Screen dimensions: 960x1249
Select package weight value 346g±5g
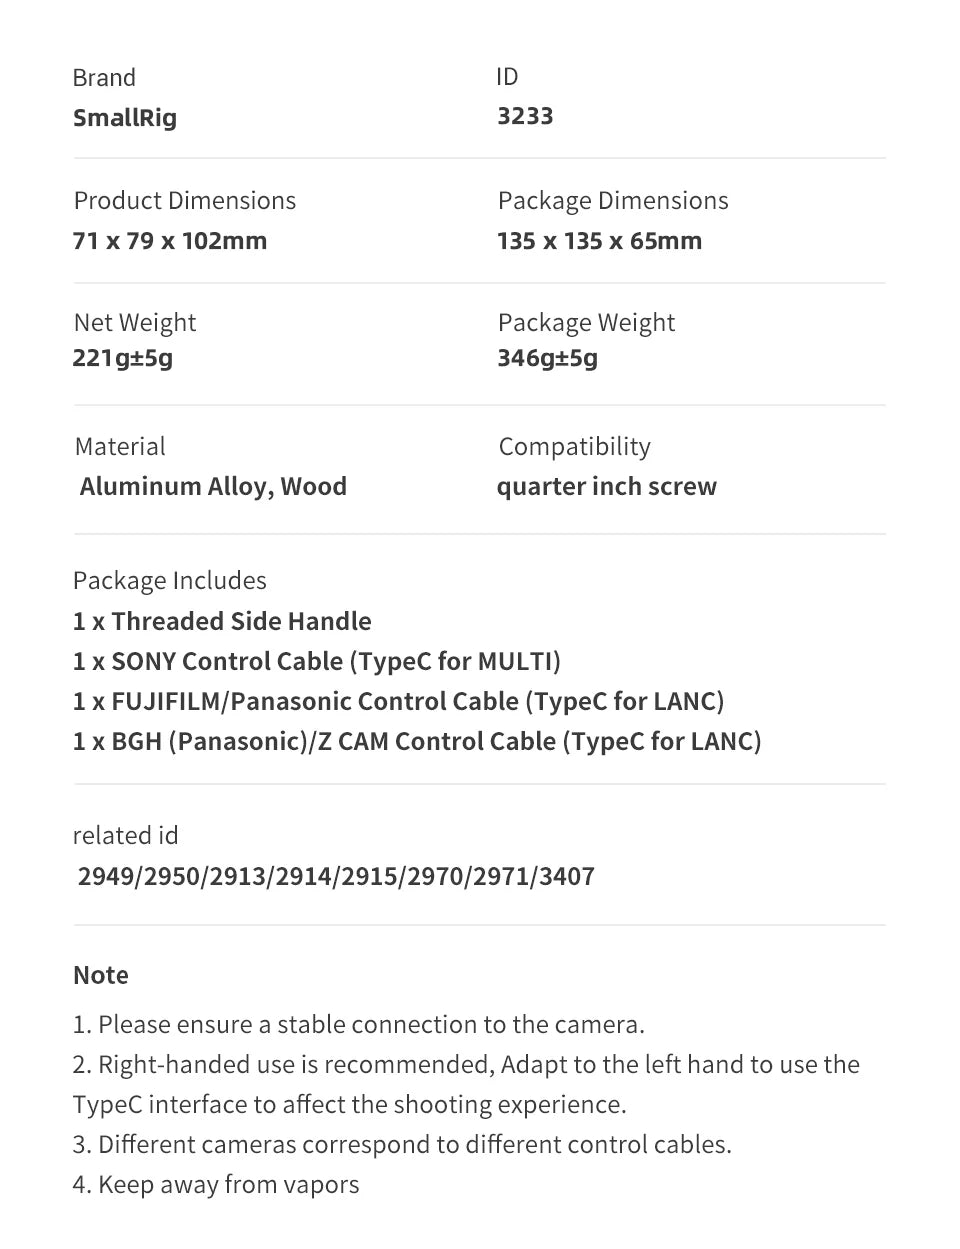pos(547,359)
